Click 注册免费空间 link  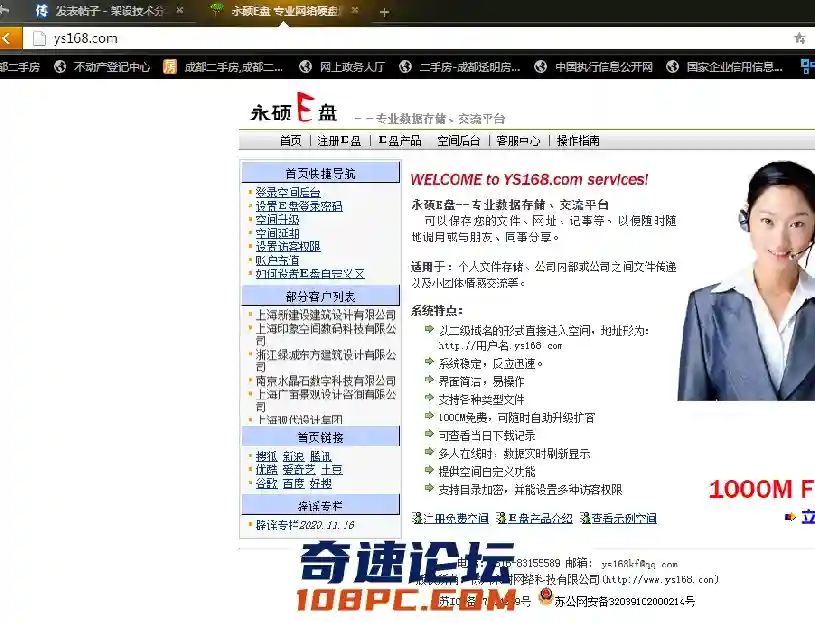coord(455,519)
